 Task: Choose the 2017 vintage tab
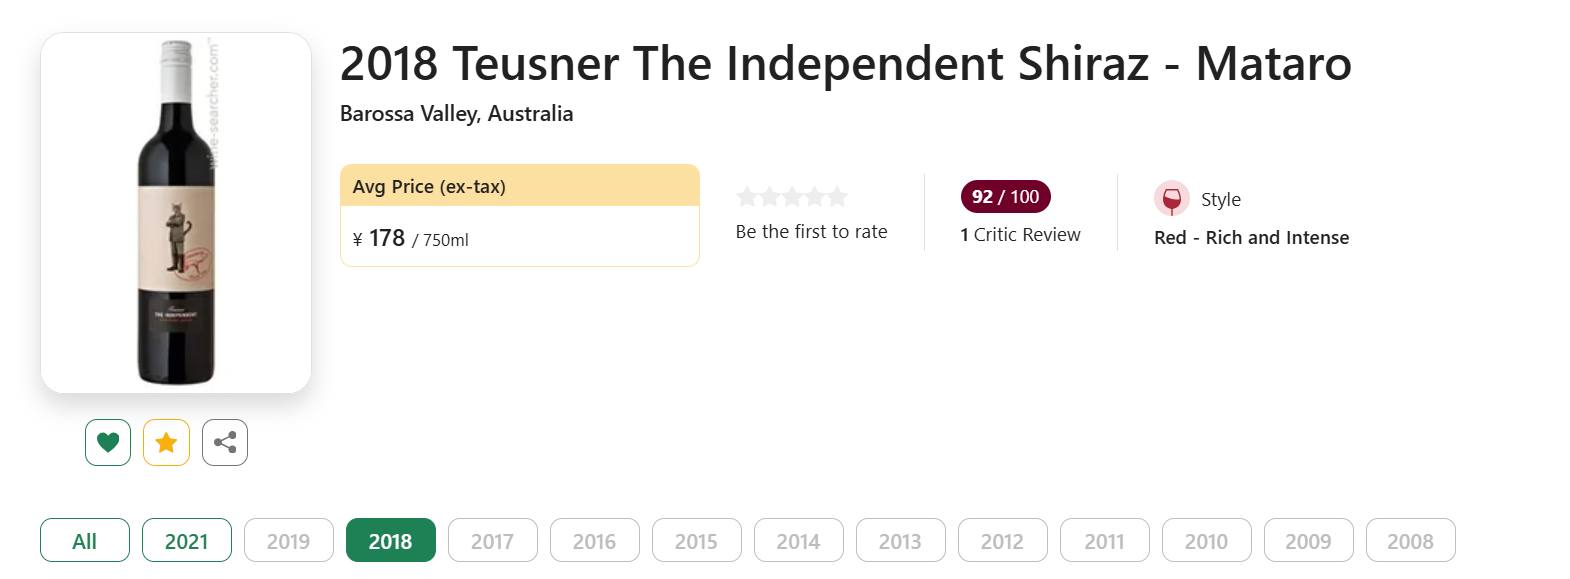click(x=493, y=541)
